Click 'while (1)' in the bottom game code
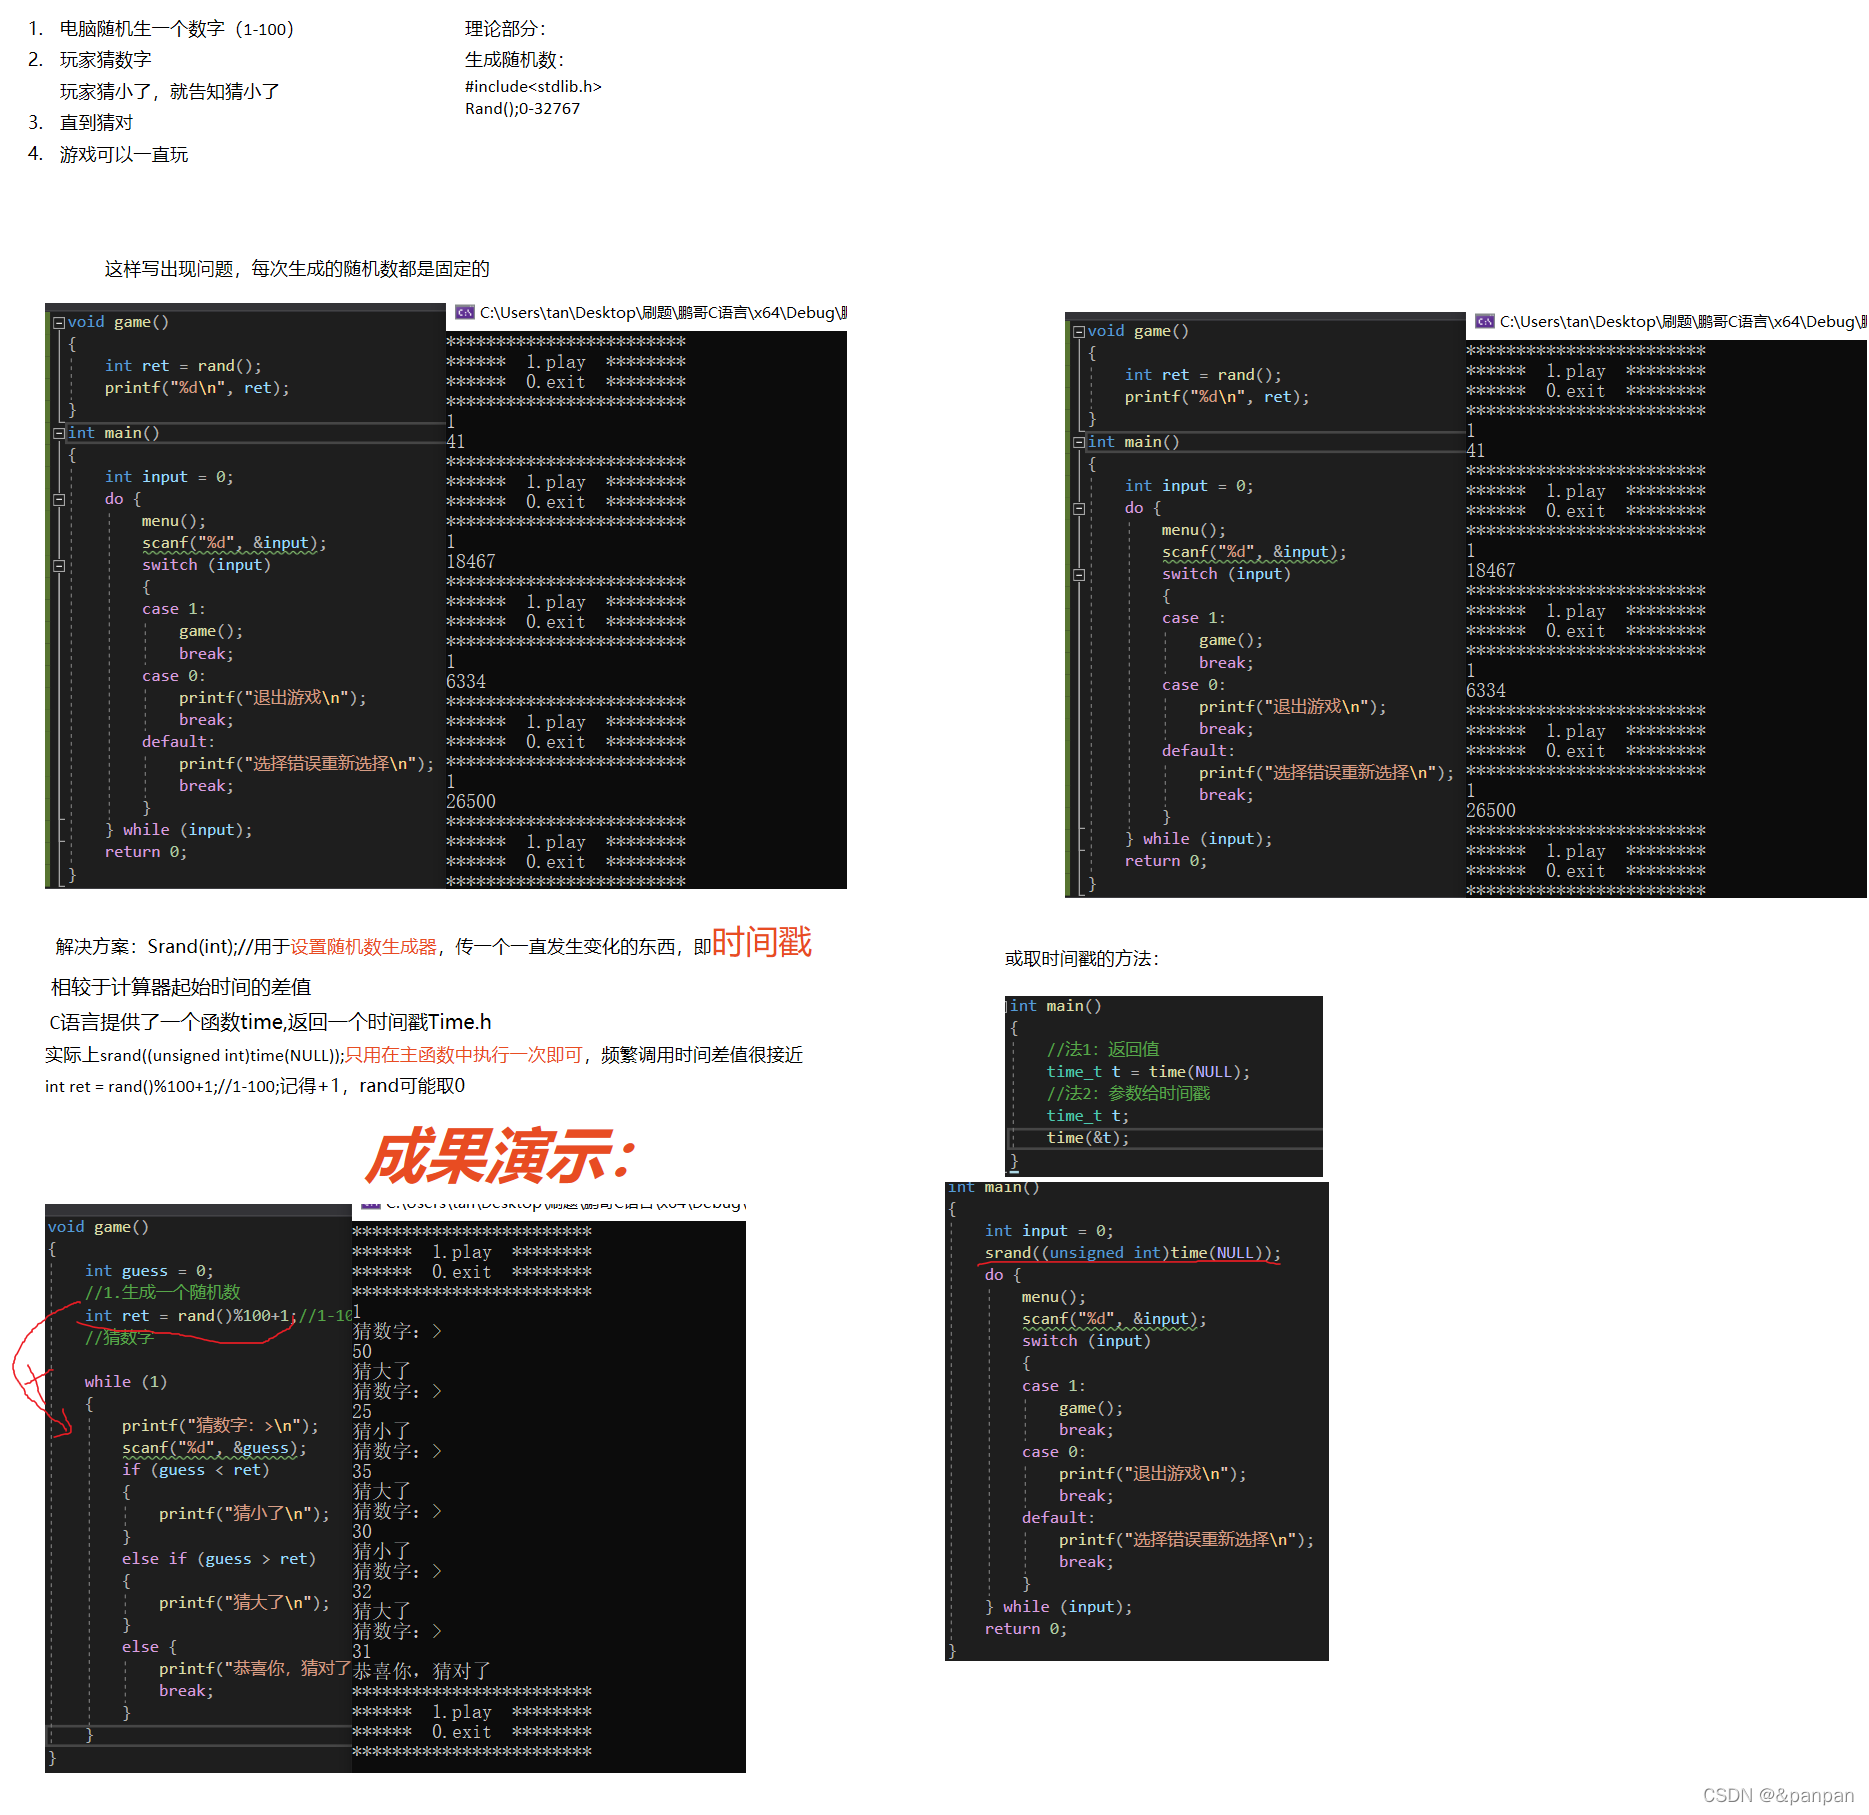1869x1815 pixels. pos(126,1382)
